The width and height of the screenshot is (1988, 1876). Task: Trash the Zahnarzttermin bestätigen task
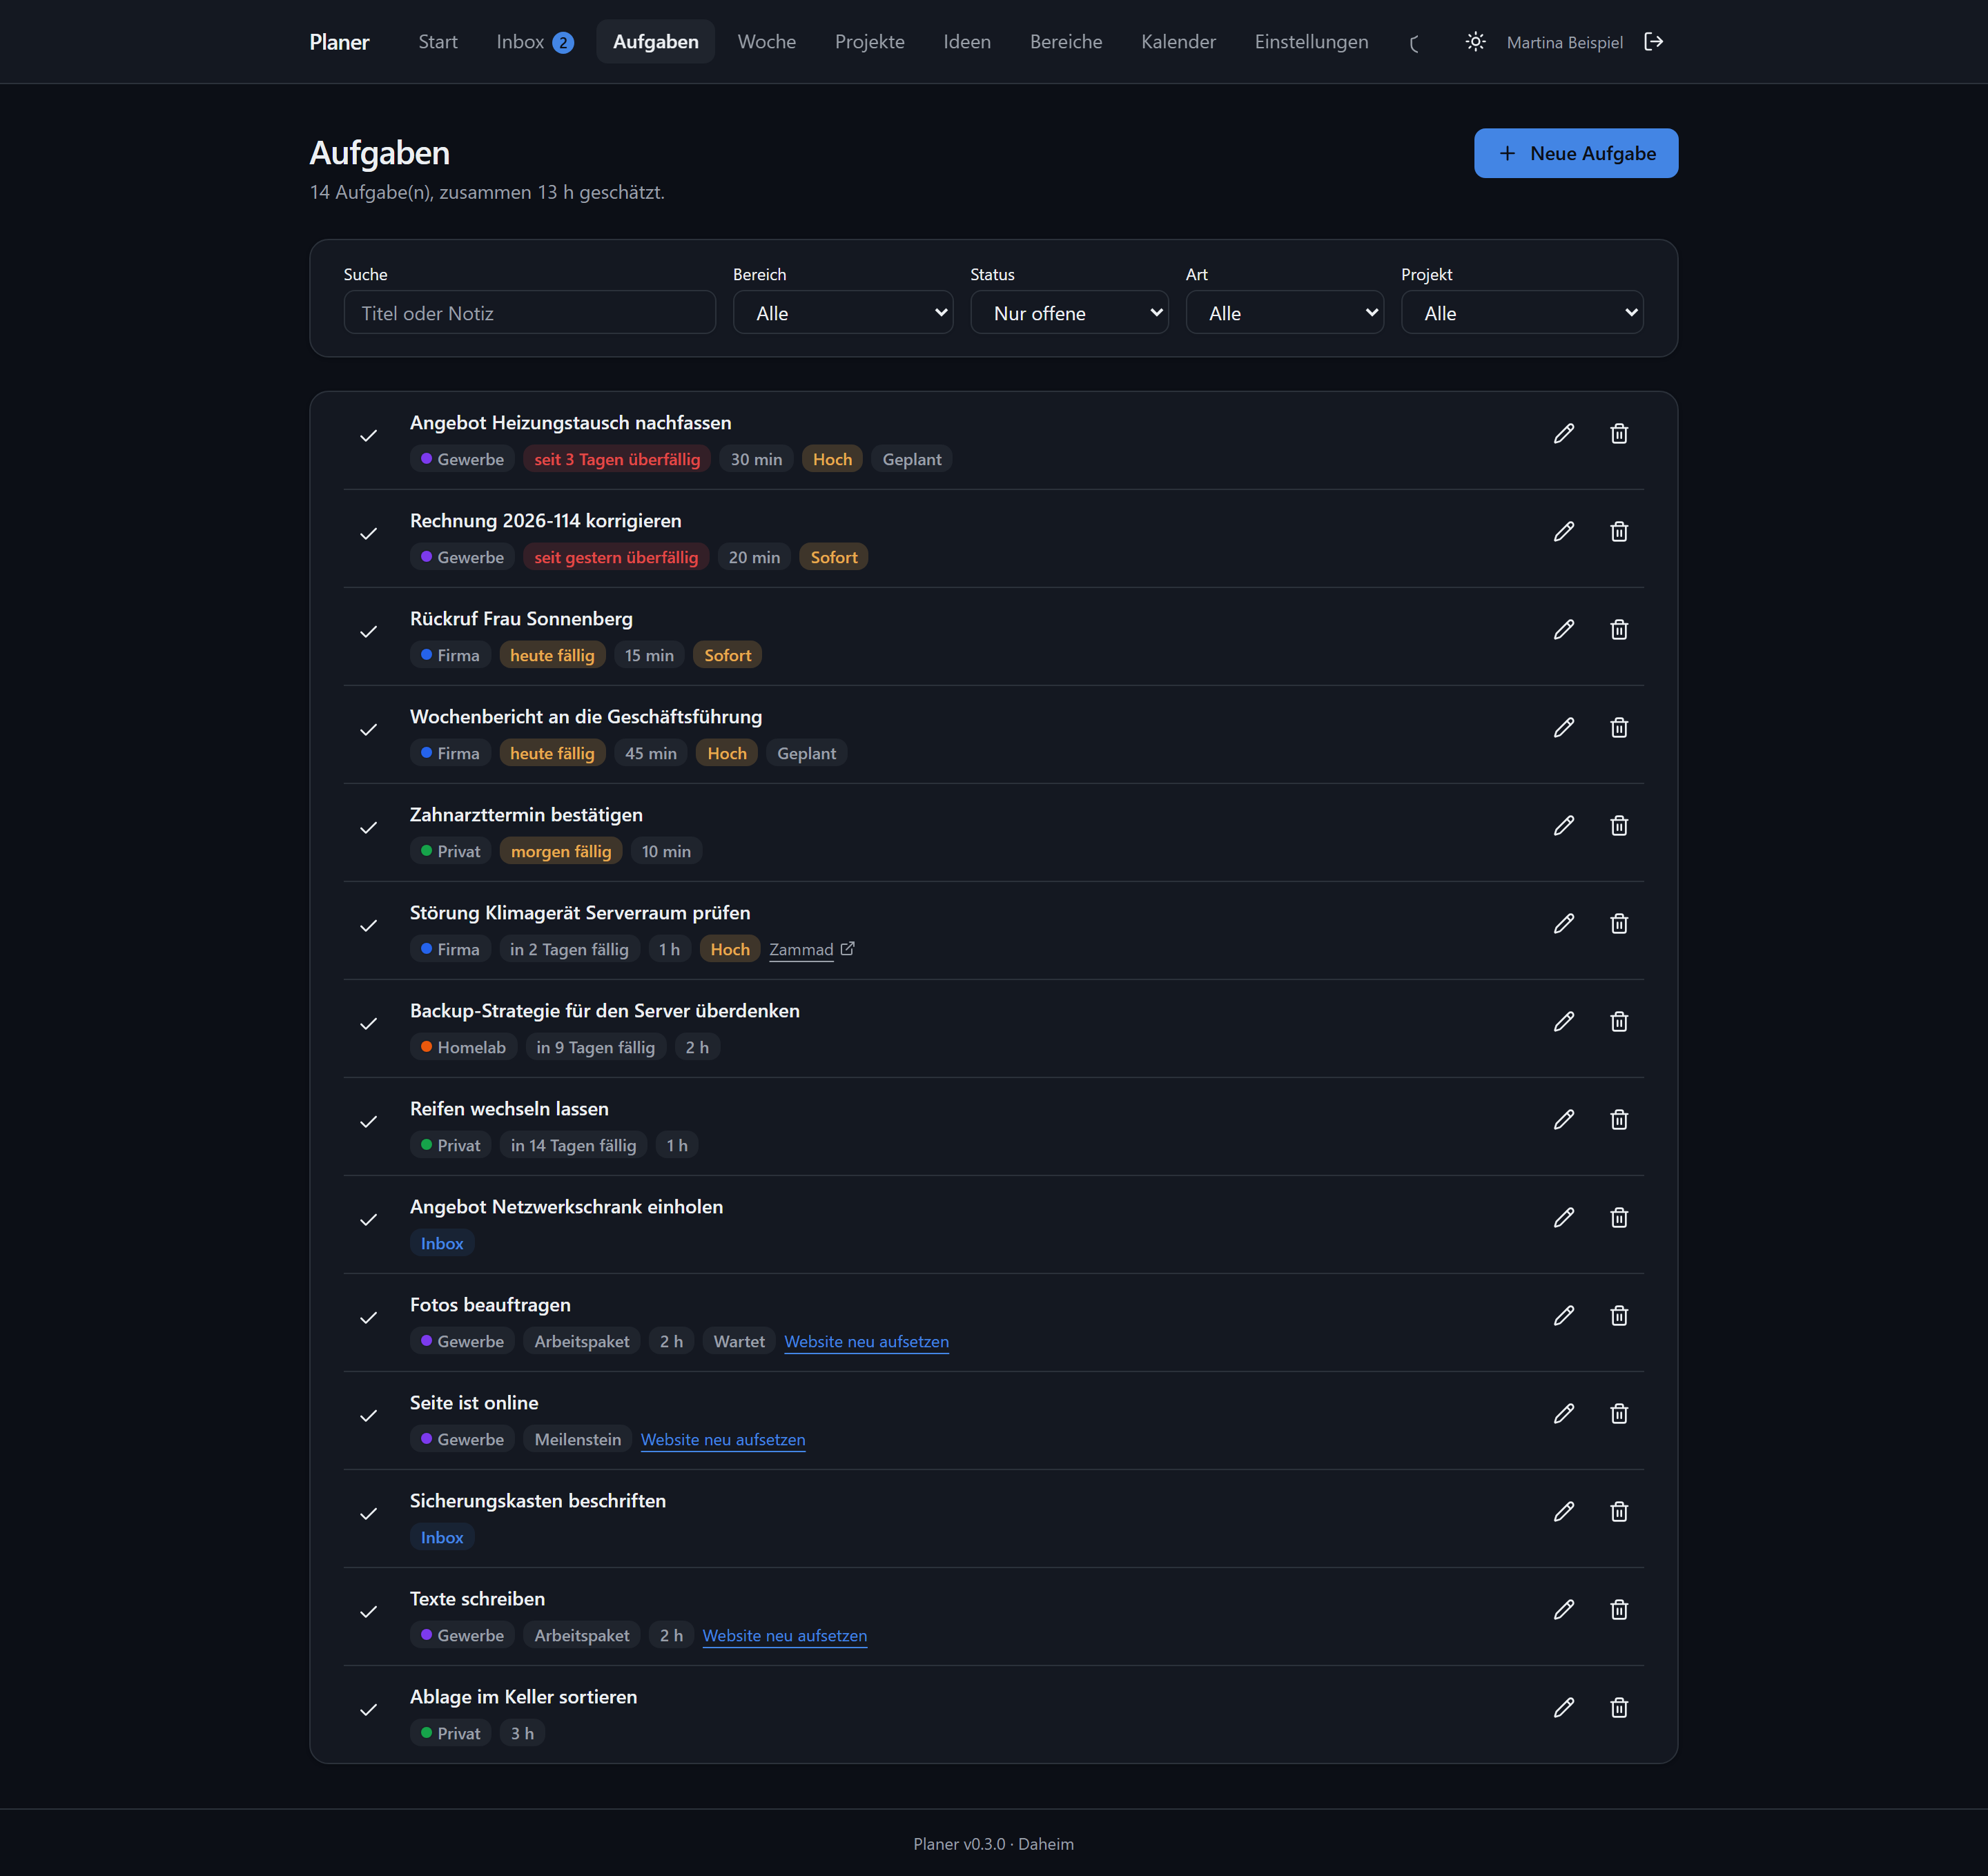click(x=1619, y=826)
